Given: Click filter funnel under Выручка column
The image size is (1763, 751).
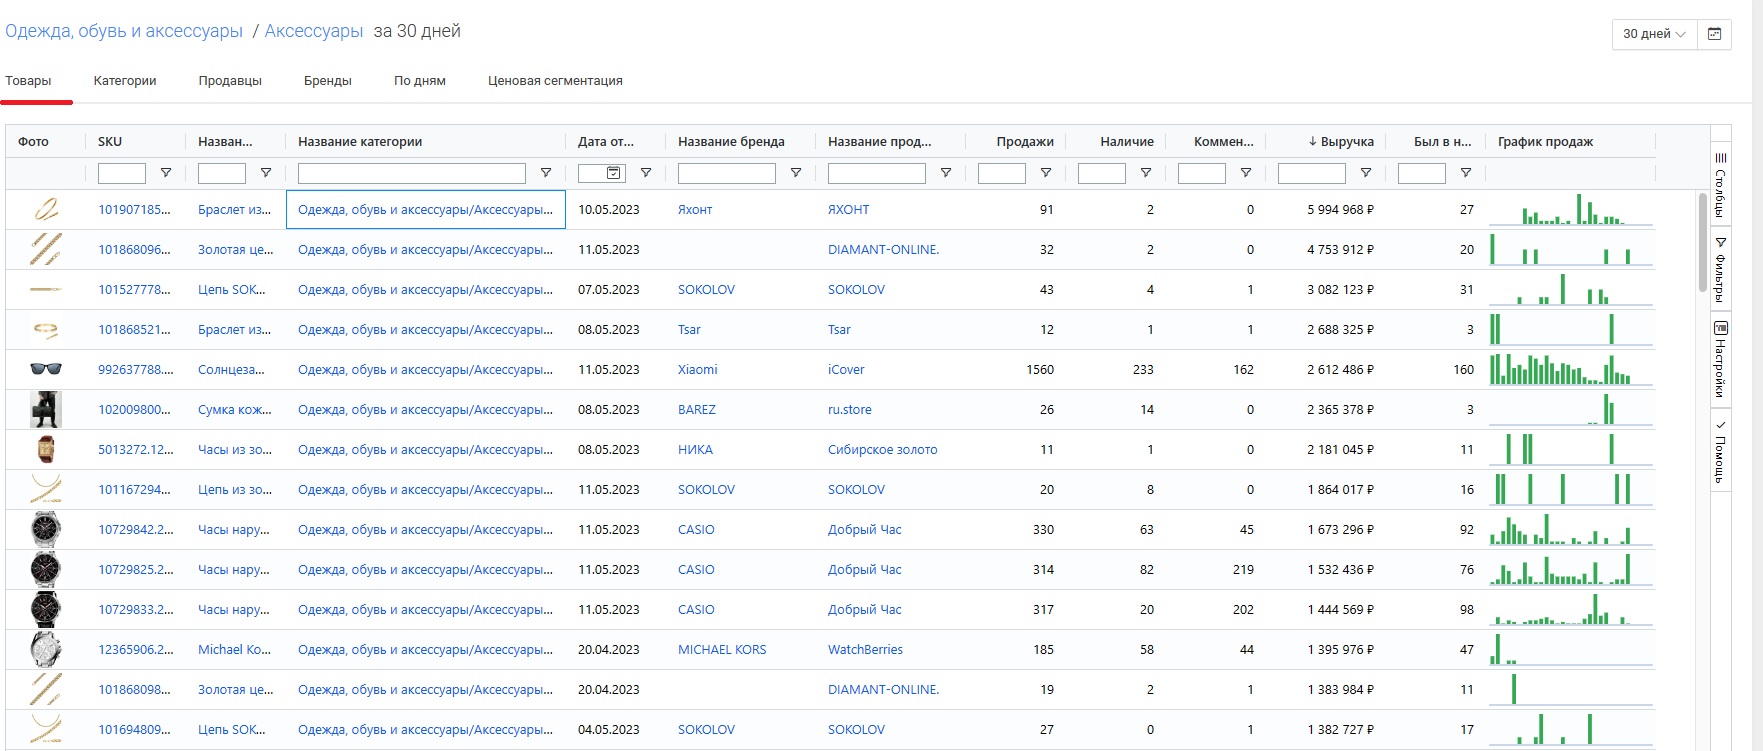Looking at the screenshot, I should point(1366,173).
